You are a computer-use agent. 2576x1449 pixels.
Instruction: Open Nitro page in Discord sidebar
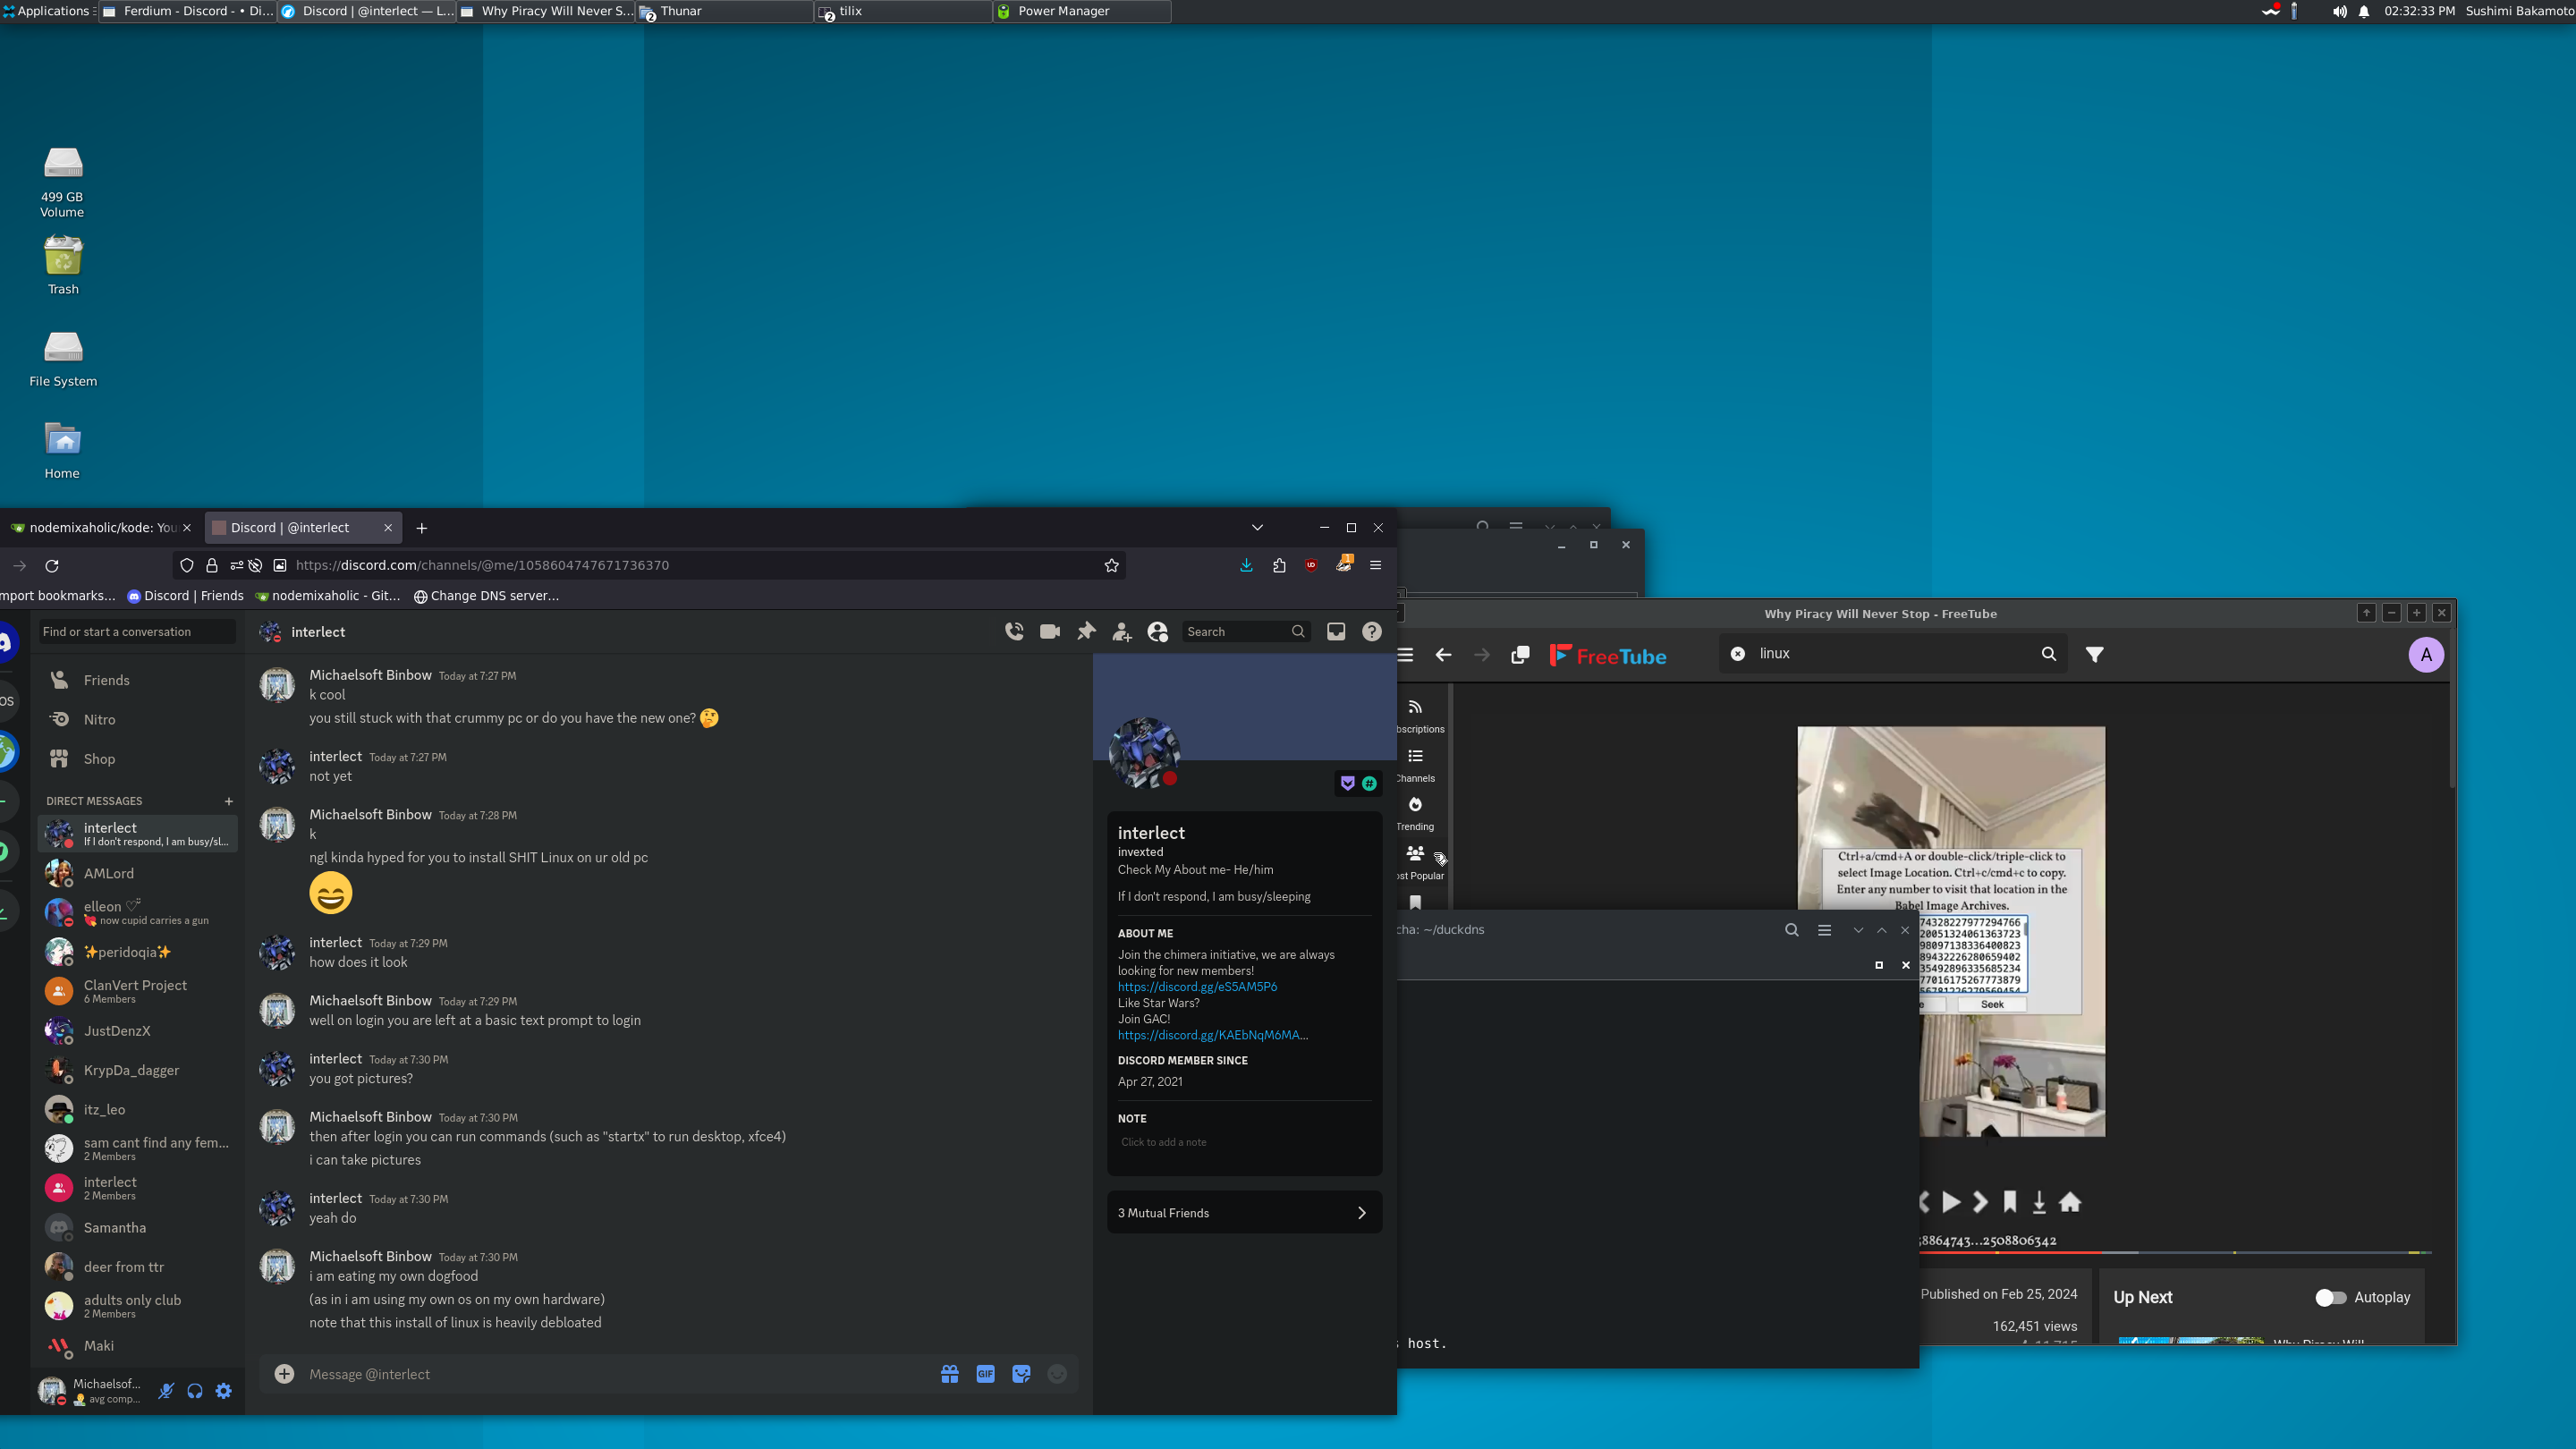138,719
